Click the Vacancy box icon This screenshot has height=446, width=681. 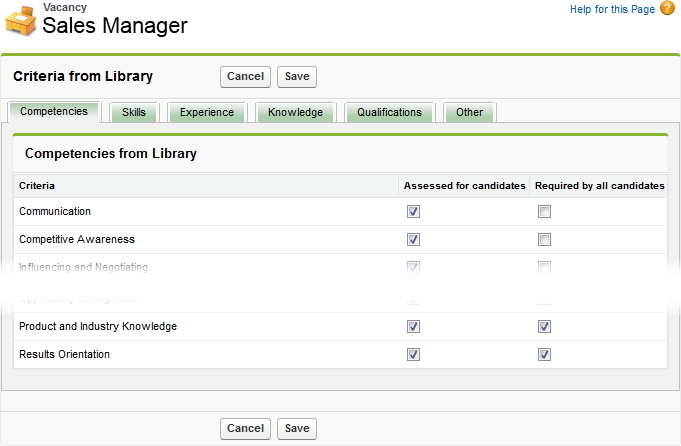pyautogui.click(x=21, y=22)
